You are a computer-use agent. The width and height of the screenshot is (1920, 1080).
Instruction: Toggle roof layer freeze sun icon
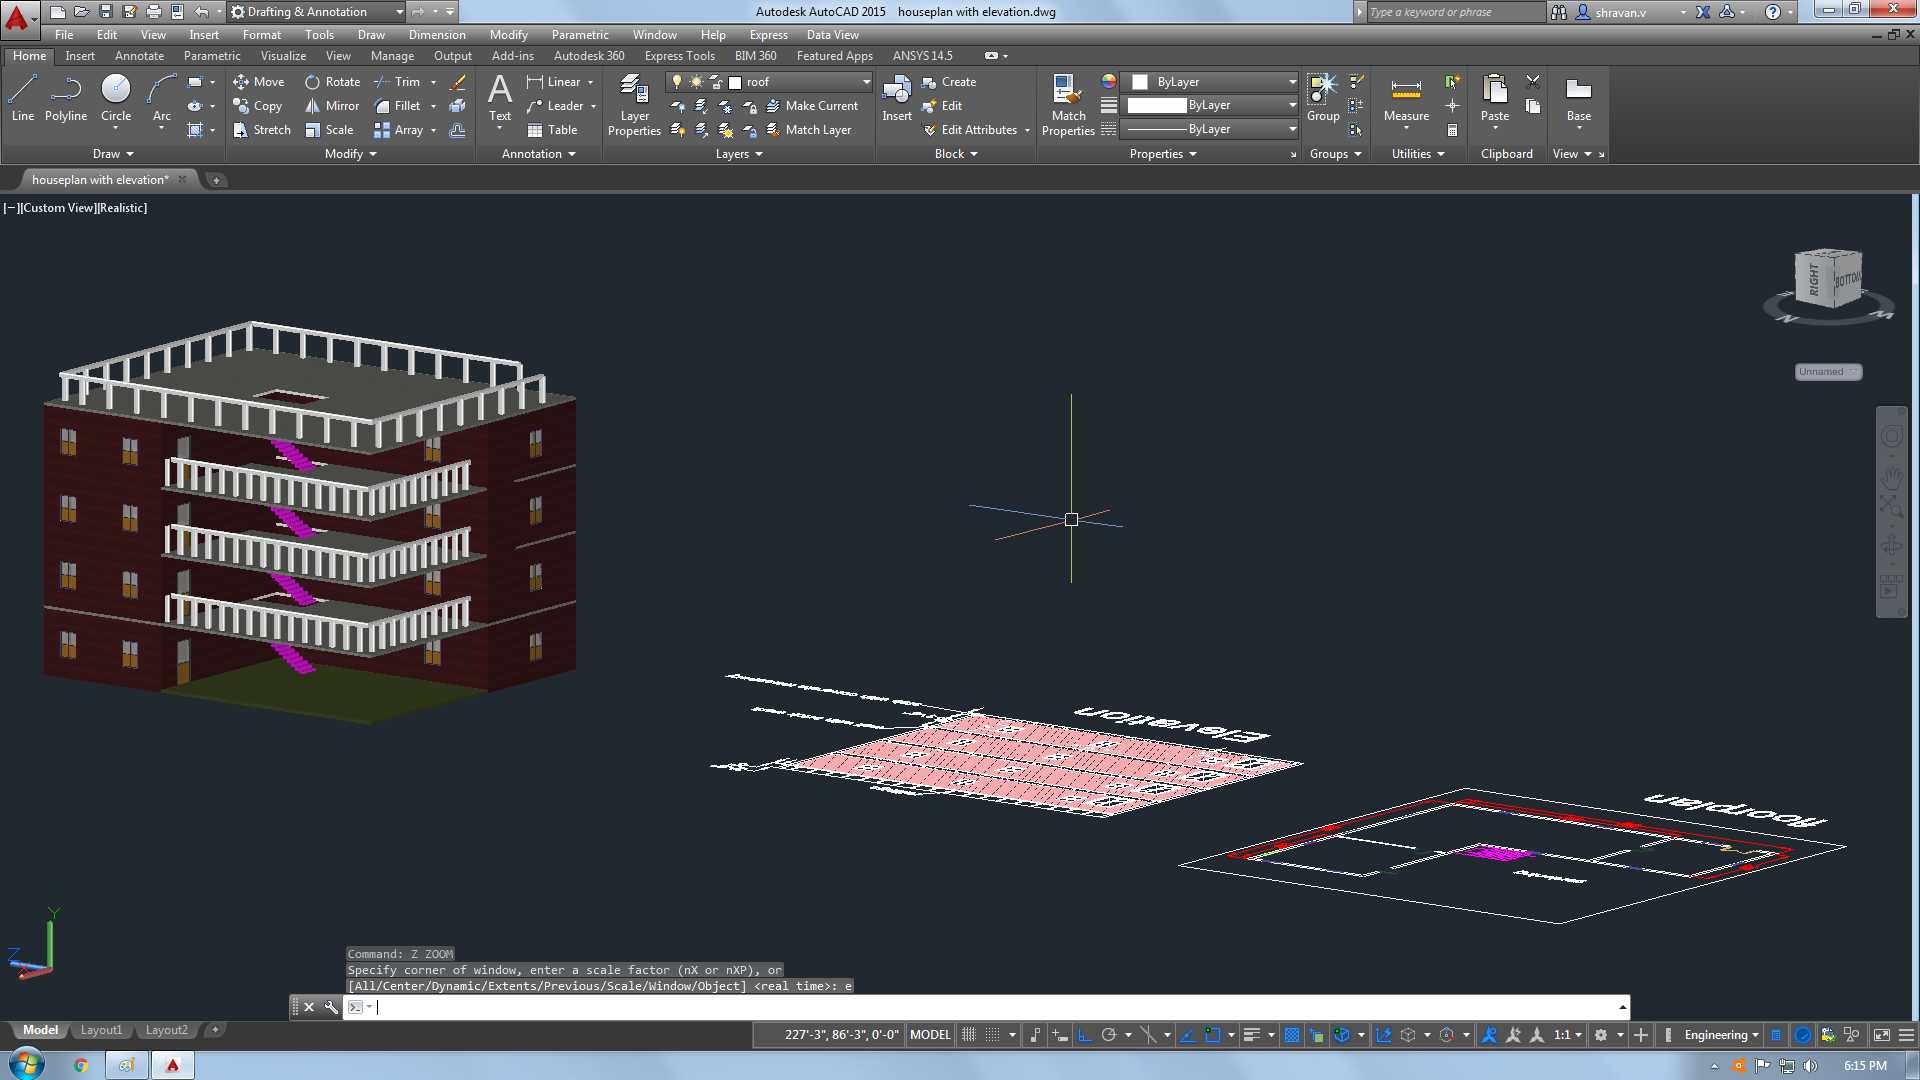696,82
